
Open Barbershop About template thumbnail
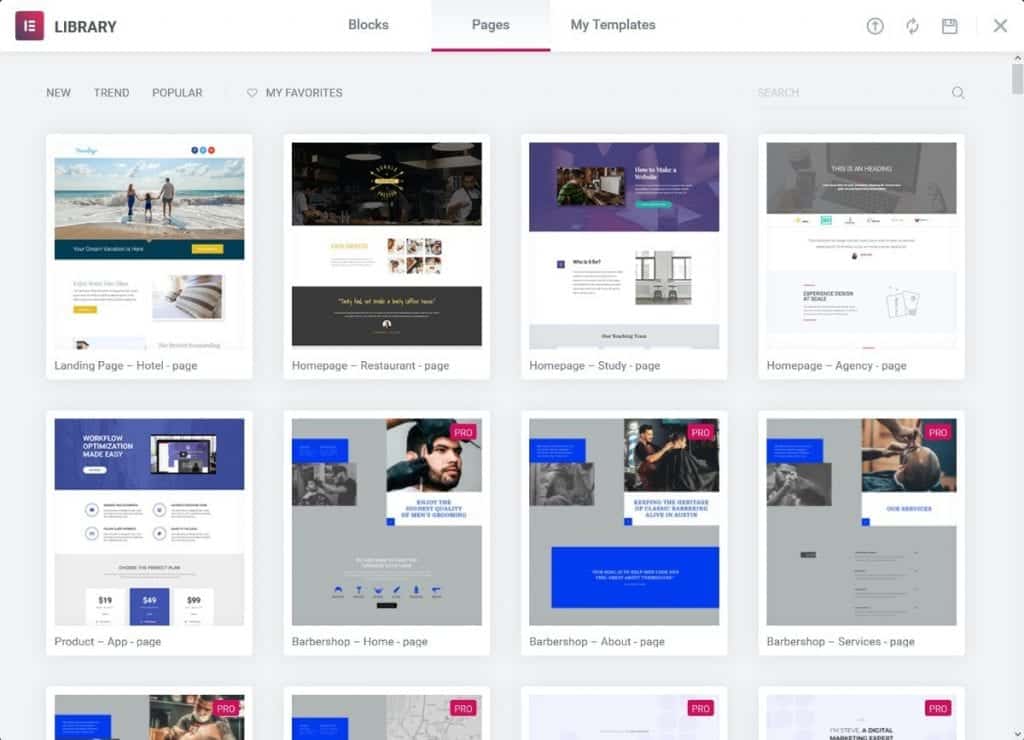click(x=624, y=522)
